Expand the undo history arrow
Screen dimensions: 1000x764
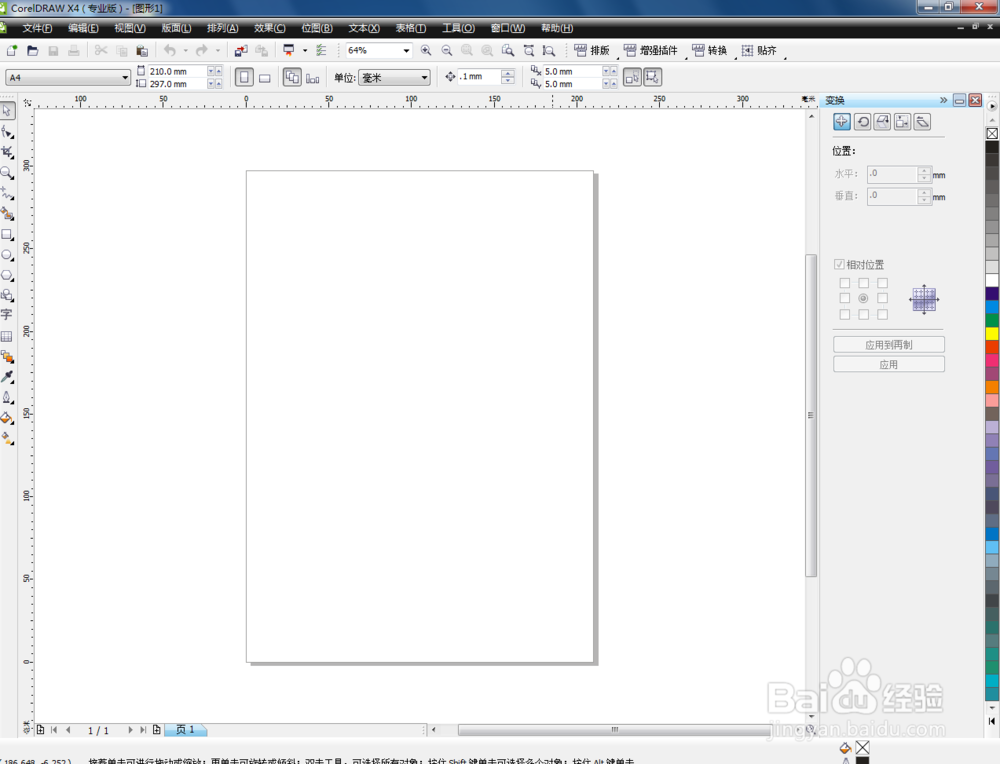pyautogui.click(x=186, y=50)
